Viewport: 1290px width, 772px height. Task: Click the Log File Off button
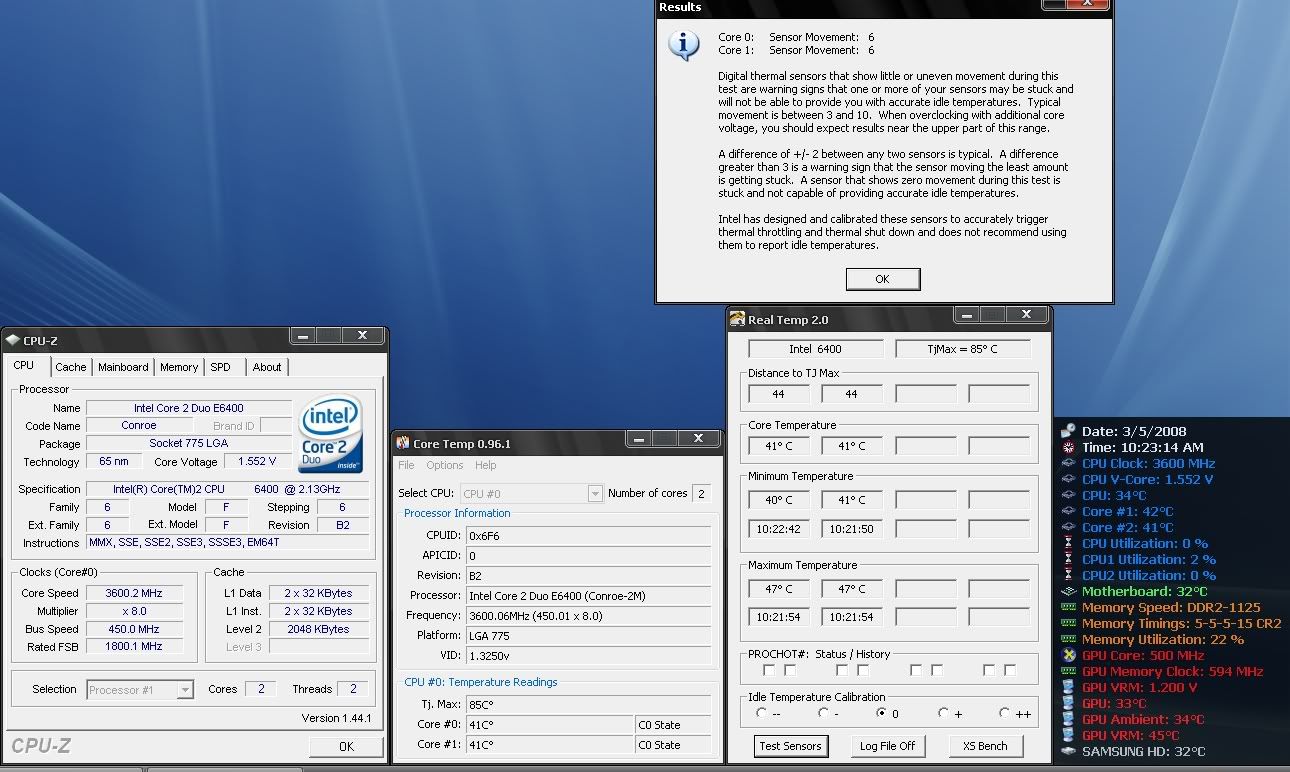888,746
